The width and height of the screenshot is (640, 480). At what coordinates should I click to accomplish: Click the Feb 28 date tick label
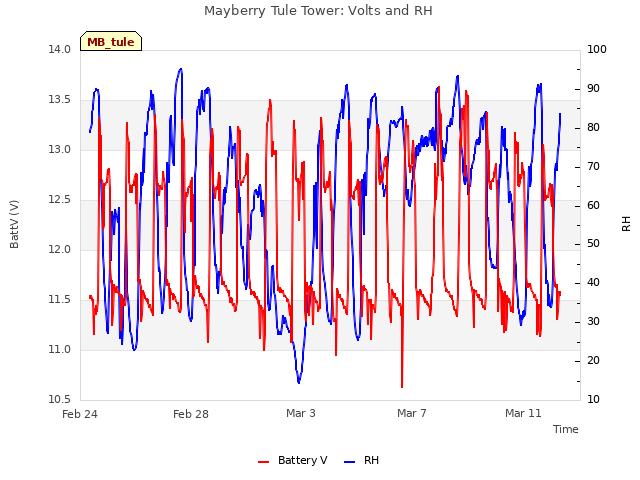pyautogui.click(x=191, y=414)
